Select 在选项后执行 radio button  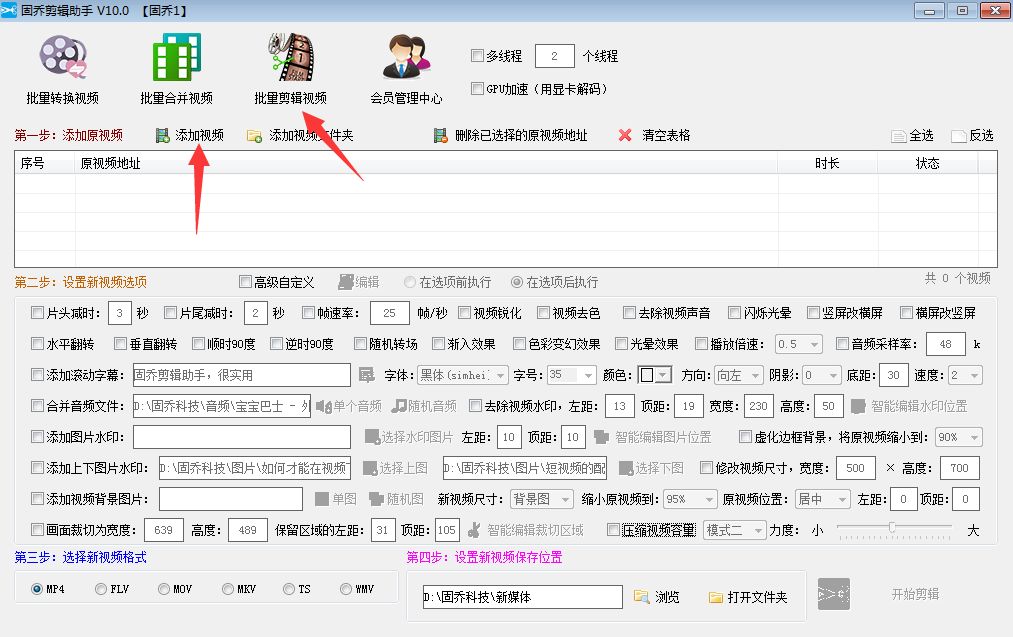(517, 282)
